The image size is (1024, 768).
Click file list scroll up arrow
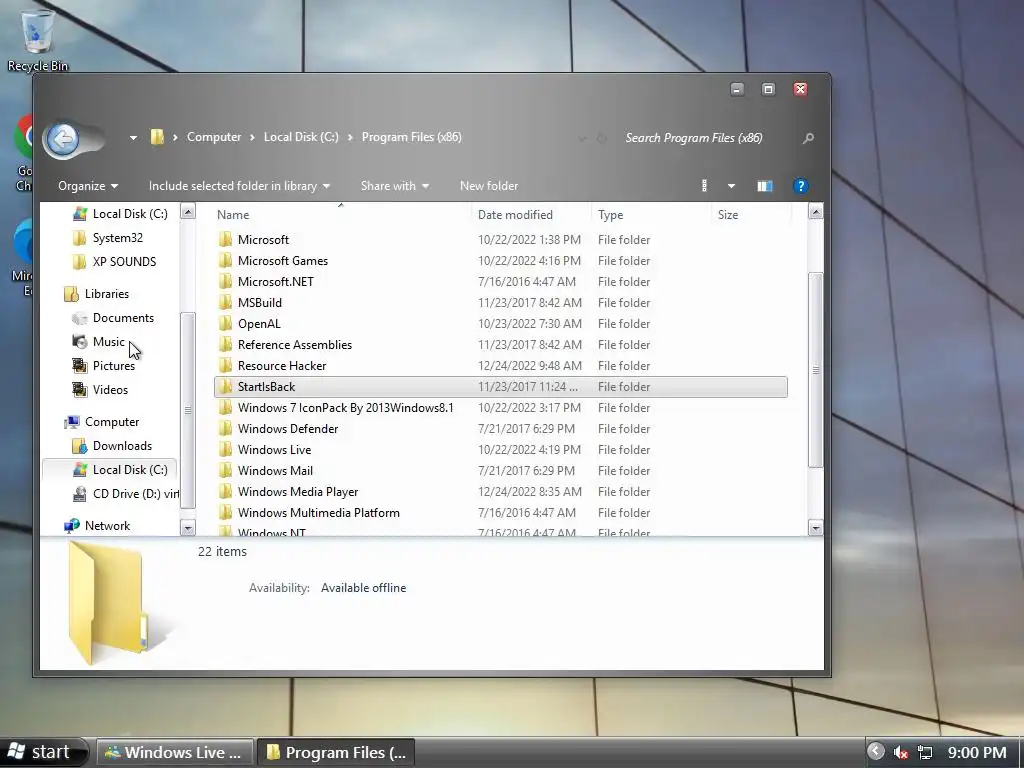(816, 212)
